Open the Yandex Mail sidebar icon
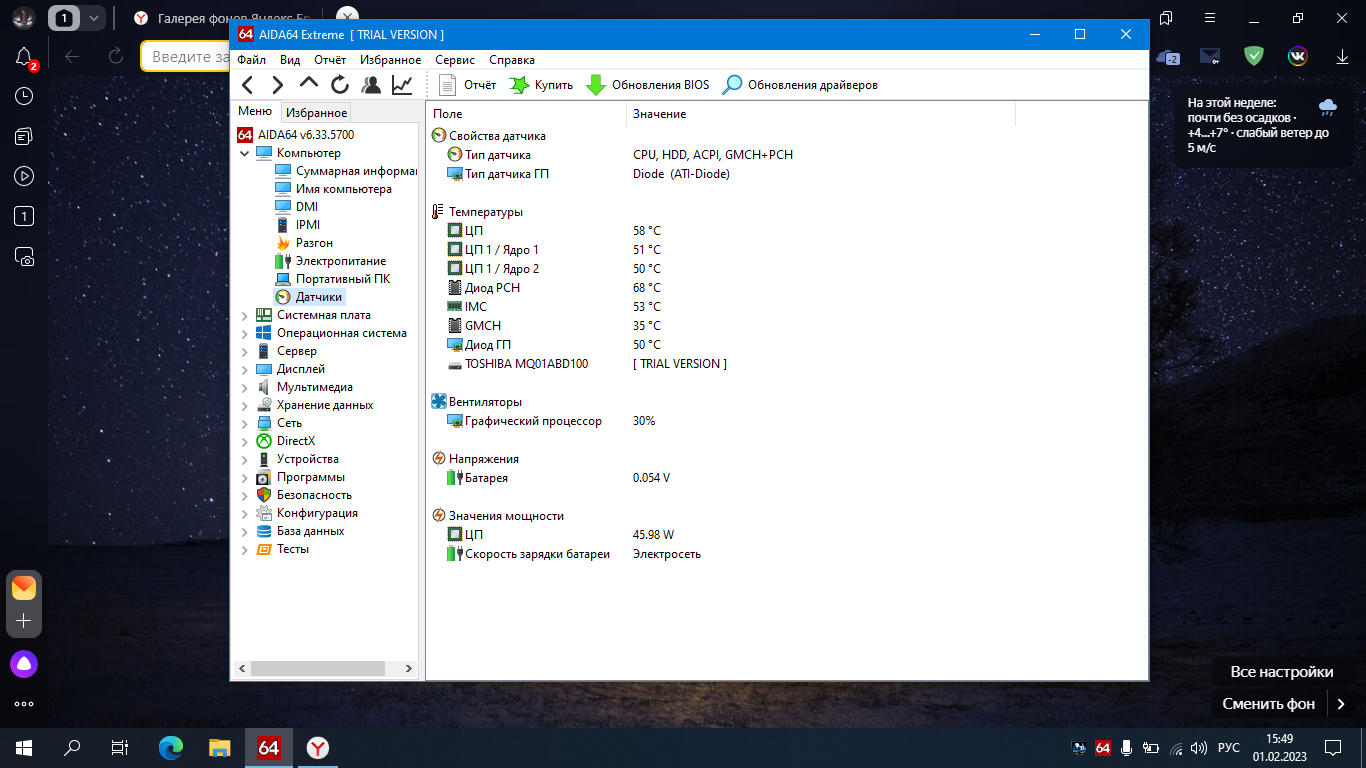 24,587
